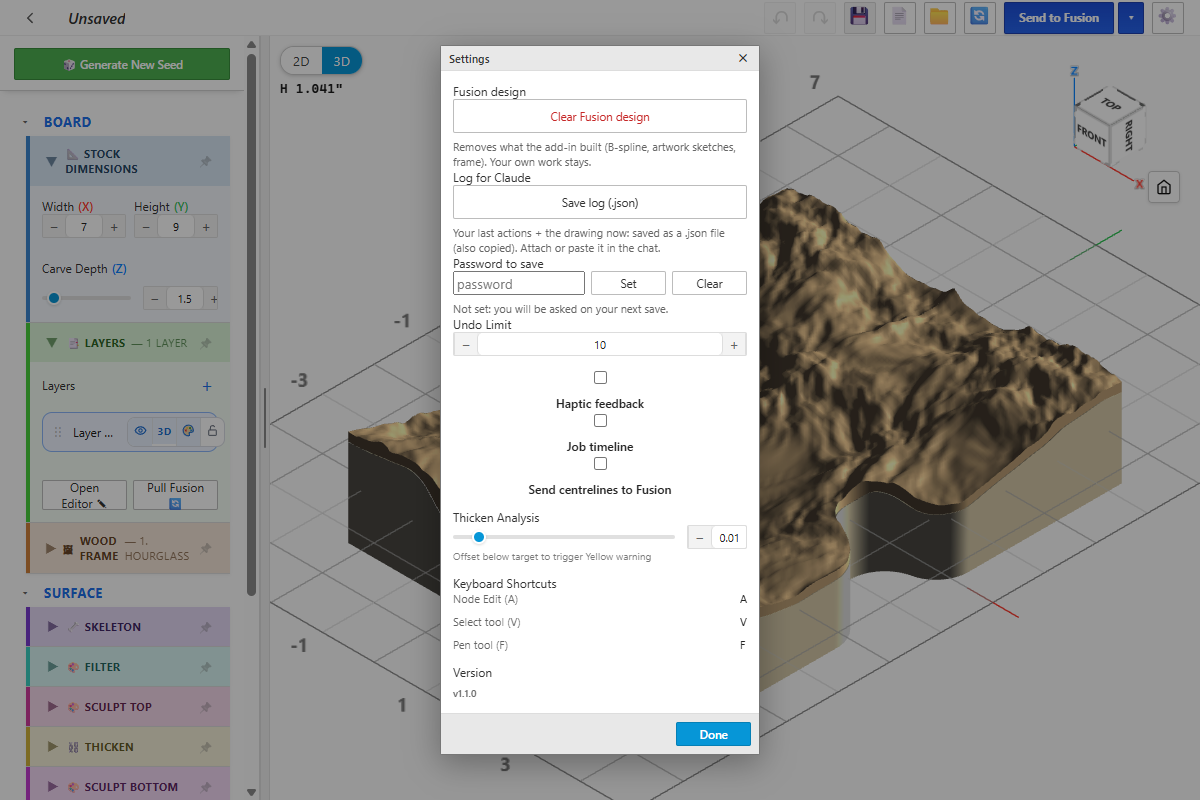Viewport: 1200px width, 800px height.
Task: Toggle the layer's eye visibility icon
Action: 141,432
